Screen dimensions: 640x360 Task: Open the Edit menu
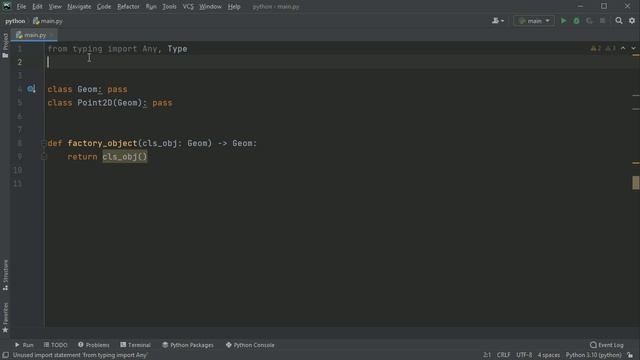point(37,7)
